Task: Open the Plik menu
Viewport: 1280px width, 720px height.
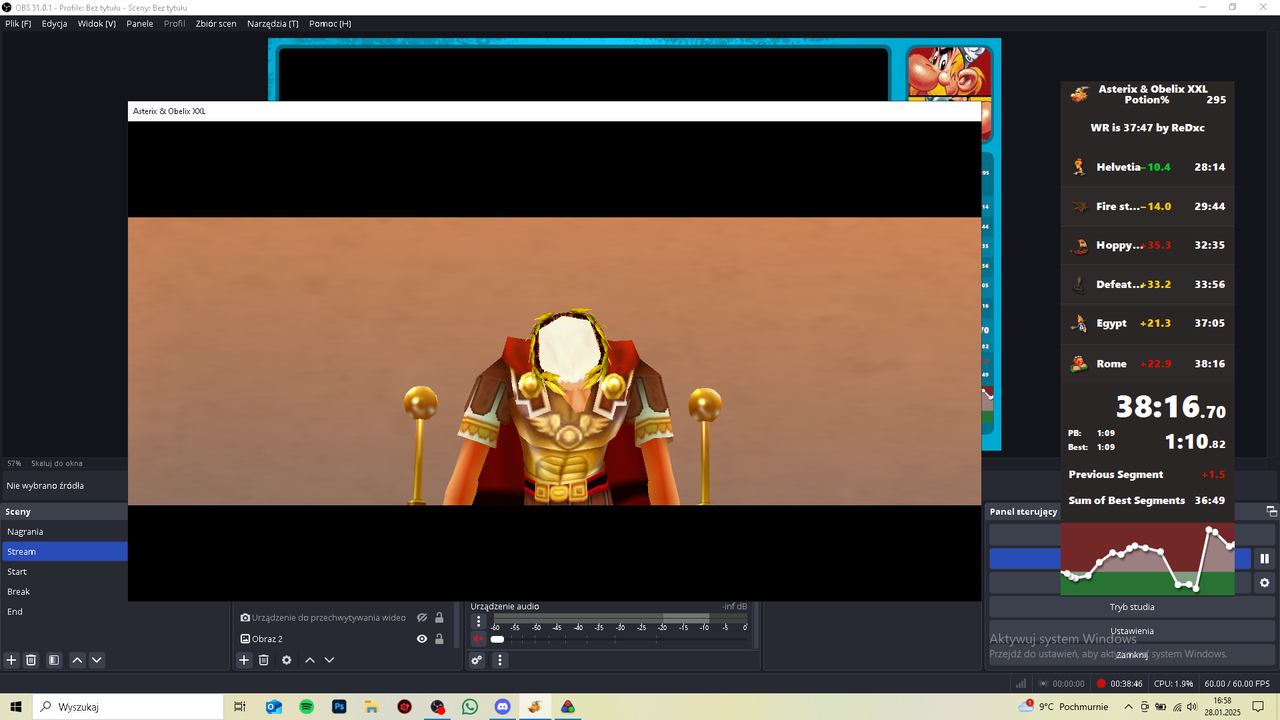Action: click(18, 23)
